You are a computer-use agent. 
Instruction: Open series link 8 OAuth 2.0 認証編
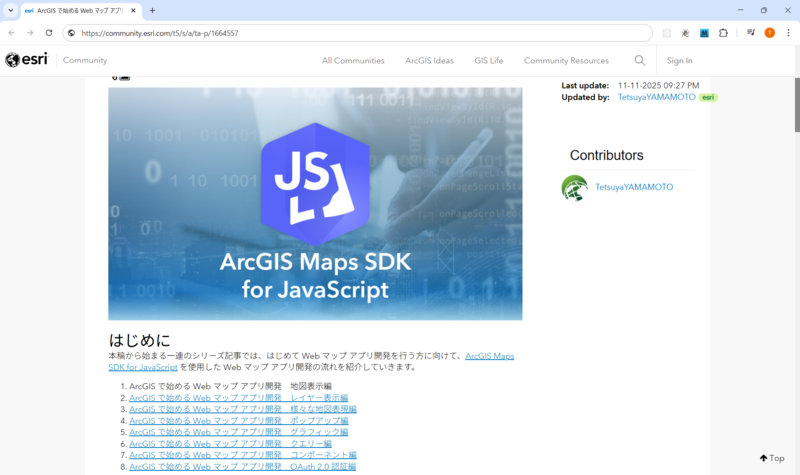[242, 467]
